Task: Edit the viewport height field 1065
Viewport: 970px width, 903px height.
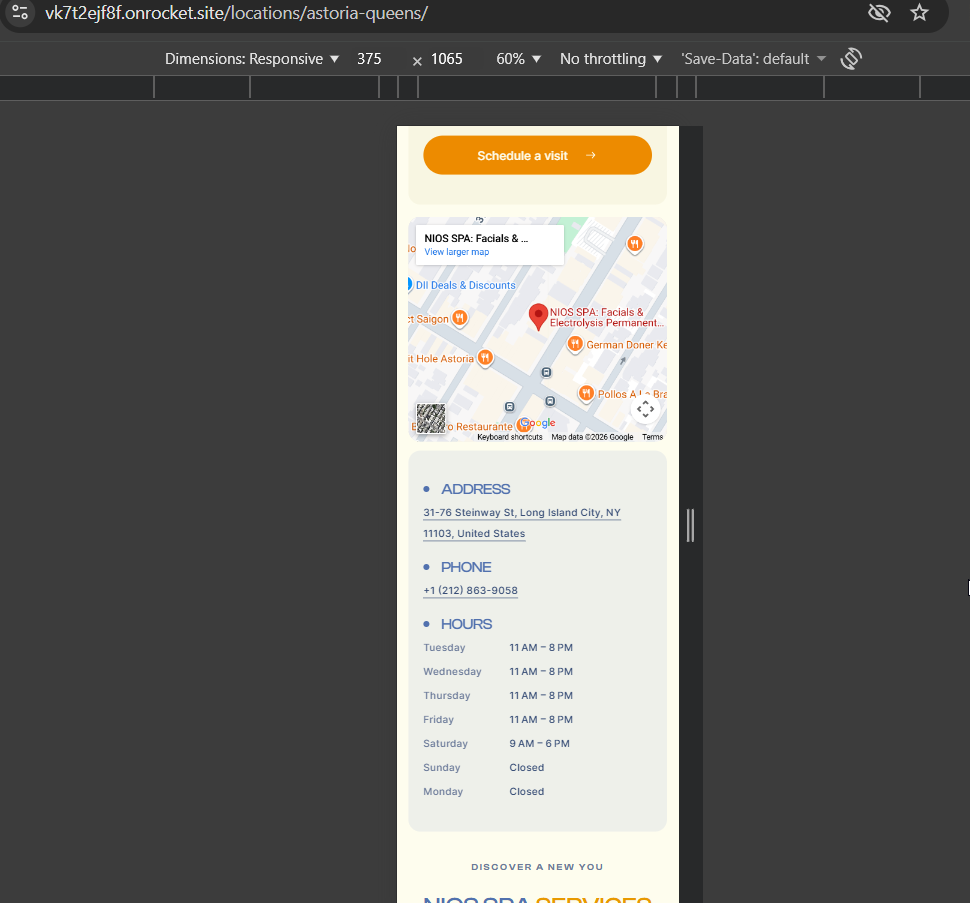Action: pos(447,59)
